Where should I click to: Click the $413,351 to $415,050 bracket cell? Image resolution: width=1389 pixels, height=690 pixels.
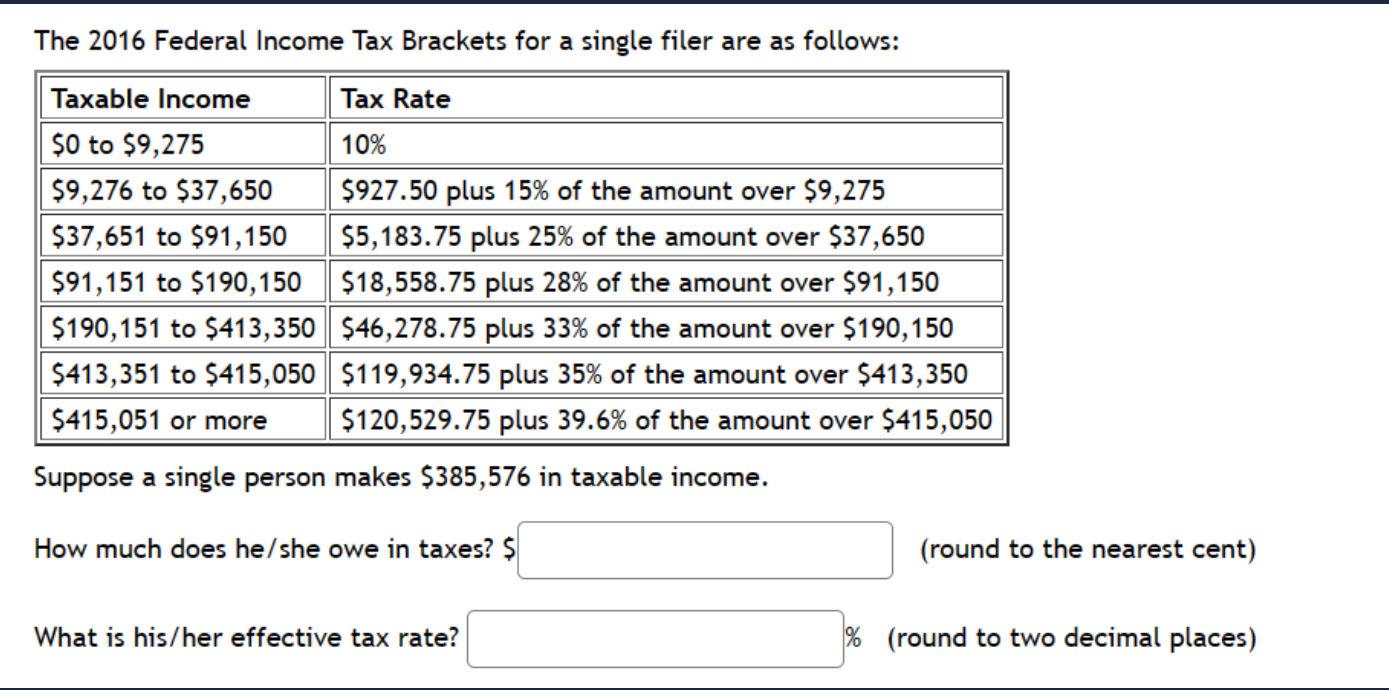click(183, 375)
